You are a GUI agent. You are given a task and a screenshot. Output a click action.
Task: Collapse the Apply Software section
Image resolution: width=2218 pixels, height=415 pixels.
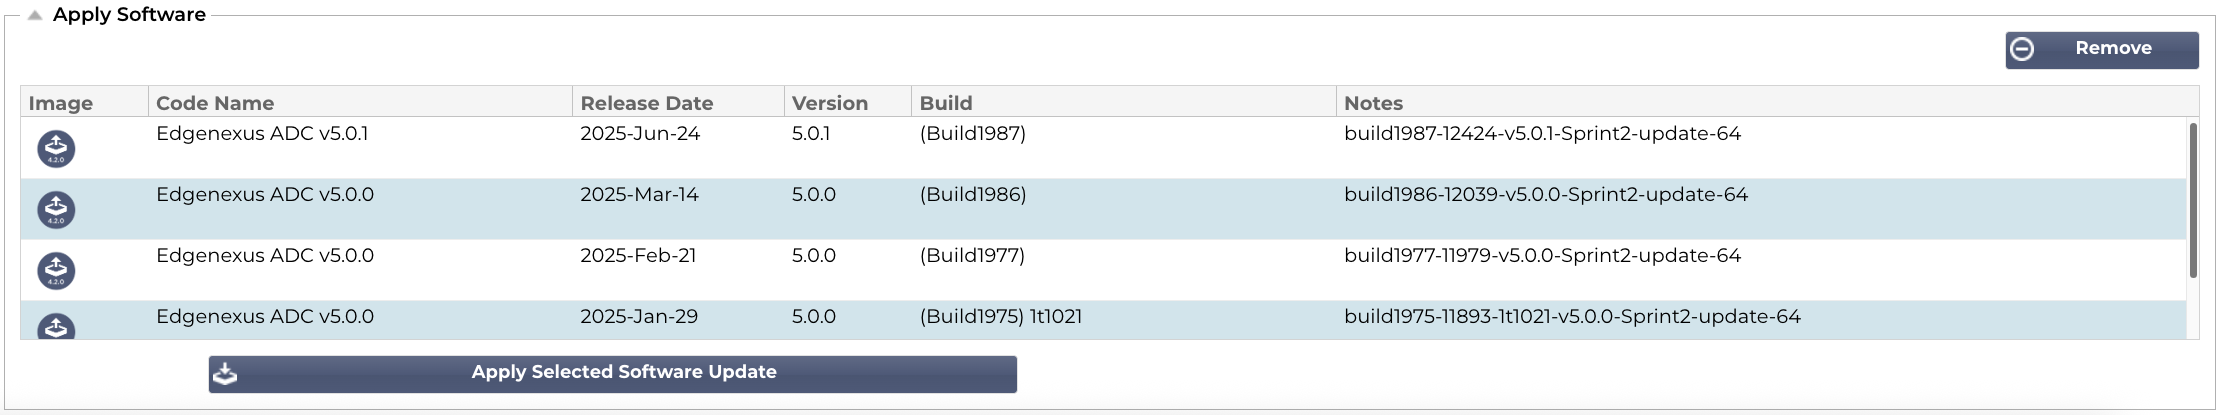(35, 15)
